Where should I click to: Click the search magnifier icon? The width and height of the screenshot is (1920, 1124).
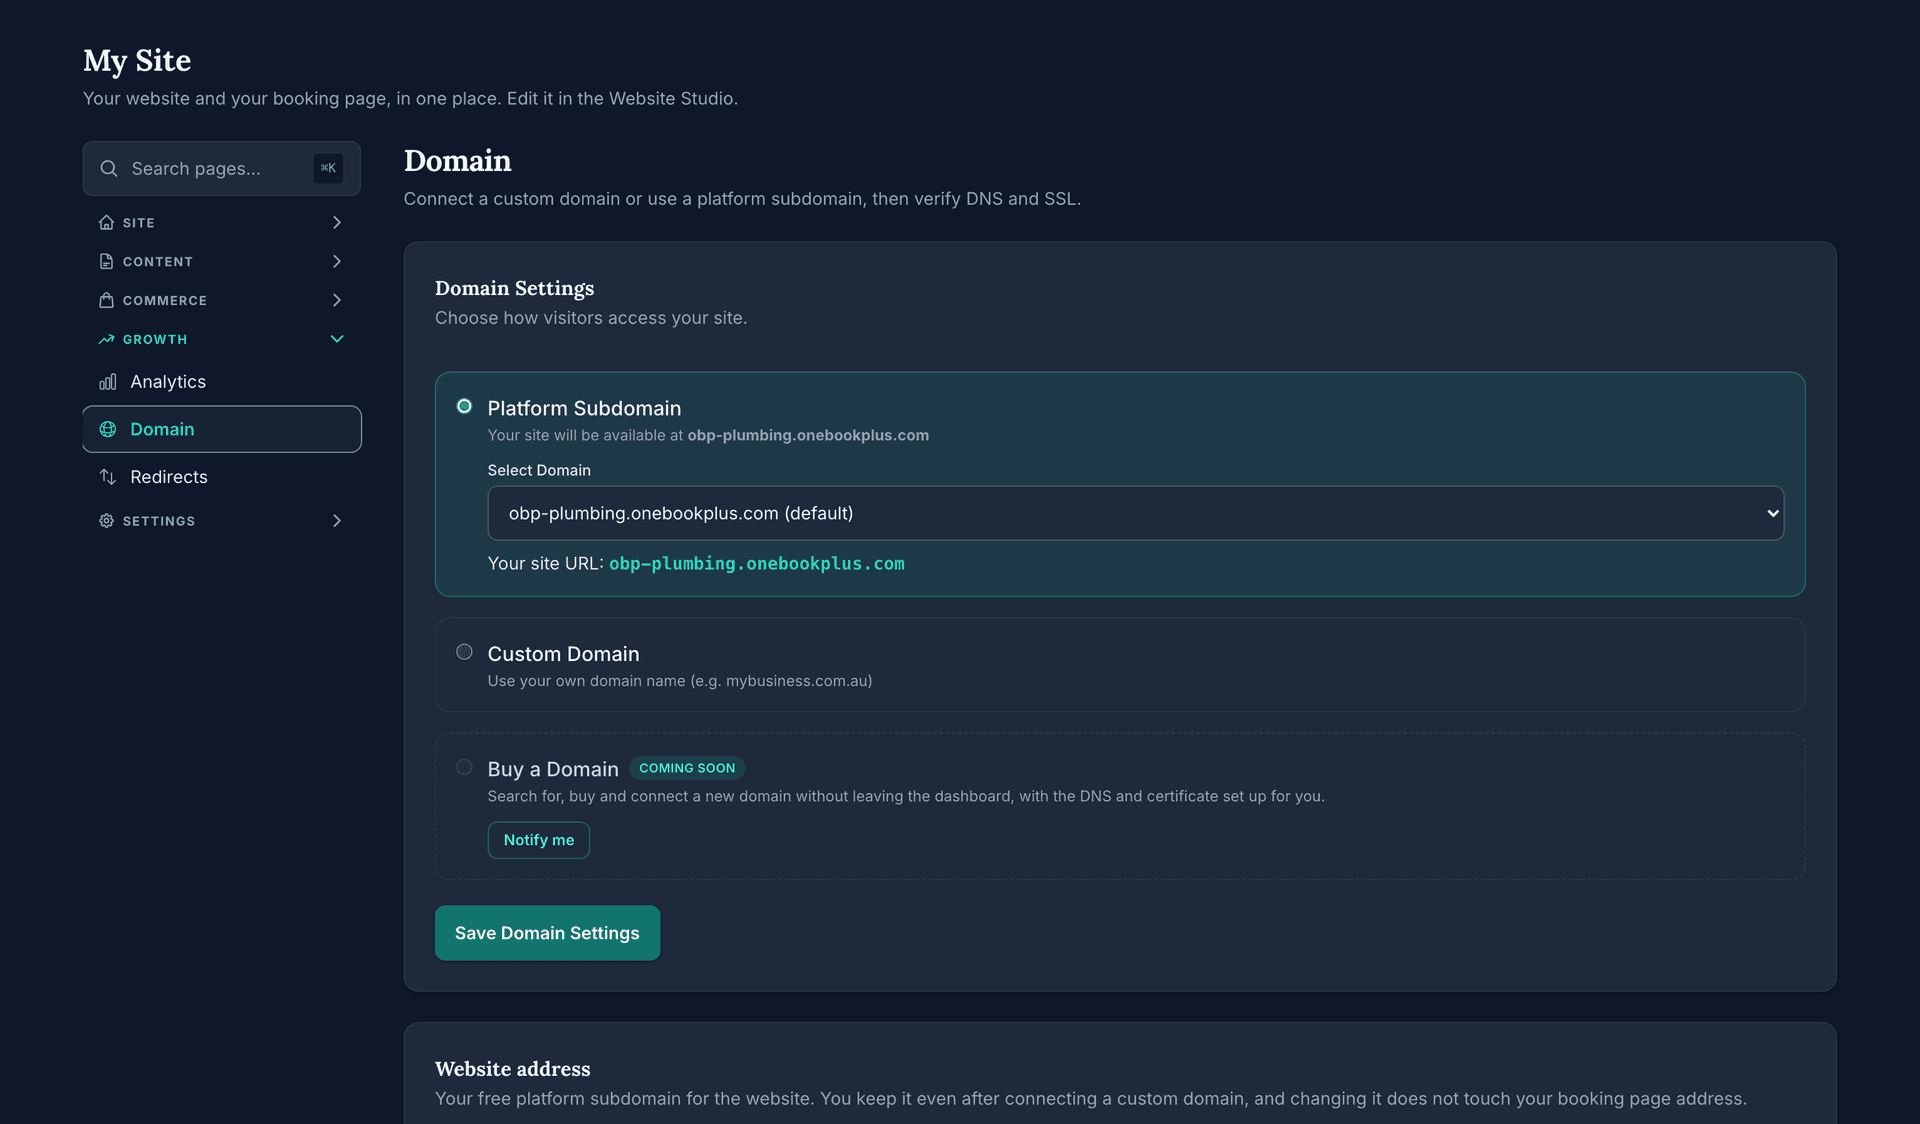click(x=109, y=168)
